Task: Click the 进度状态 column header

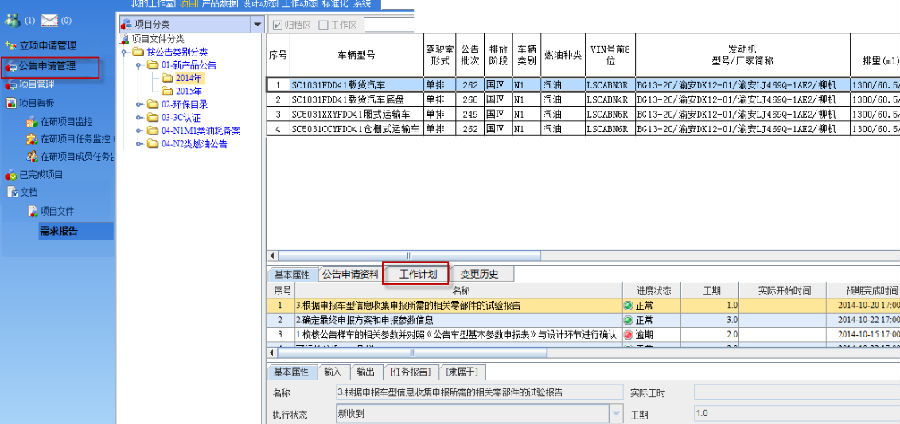Action: tap(654, 291)
